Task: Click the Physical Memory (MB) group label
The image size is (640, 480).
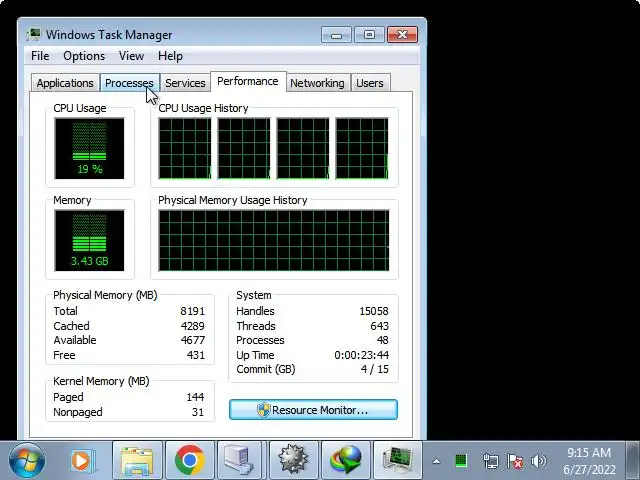Action: tap(105, 295)
